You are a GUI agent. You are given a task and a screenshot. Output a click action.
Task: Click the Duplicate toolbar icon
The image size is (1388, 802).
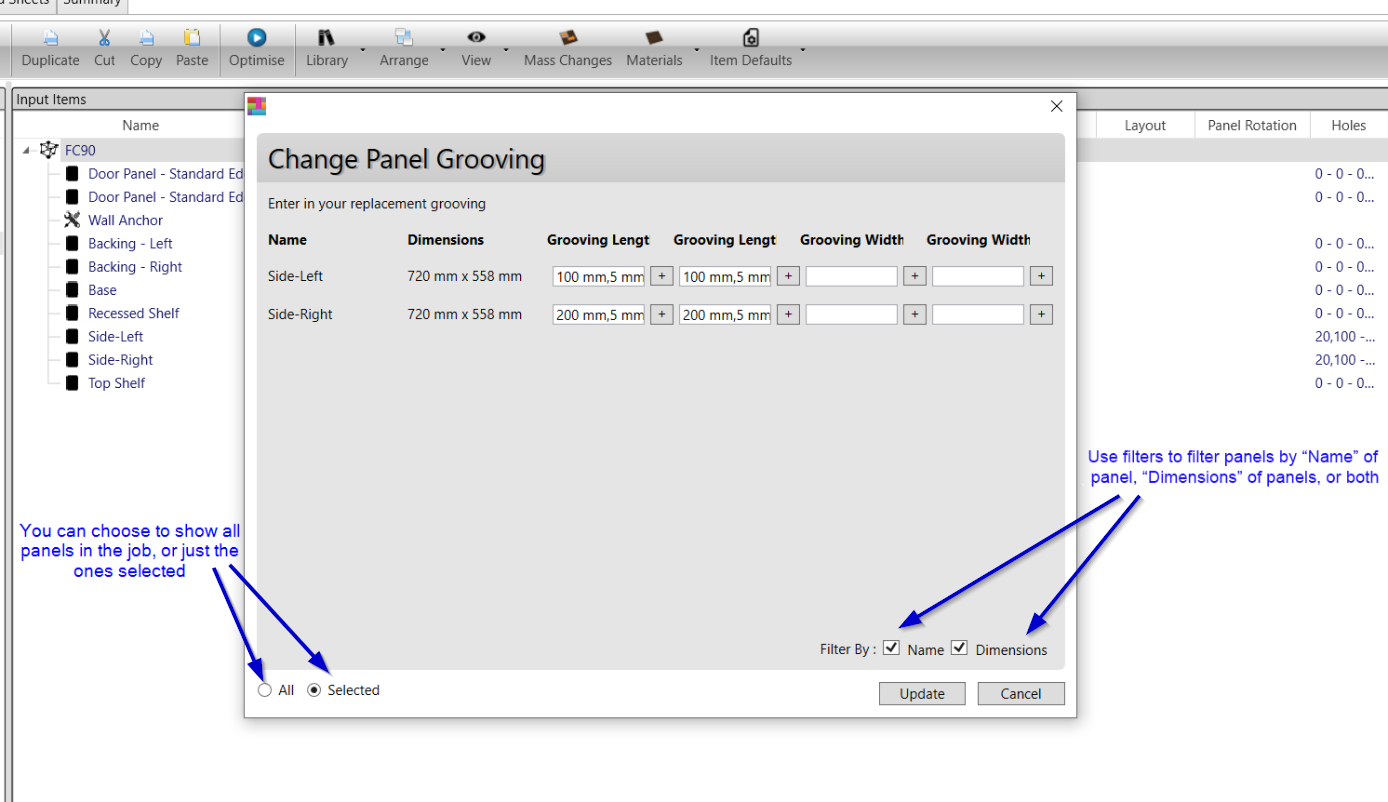[x=50, y=38]
